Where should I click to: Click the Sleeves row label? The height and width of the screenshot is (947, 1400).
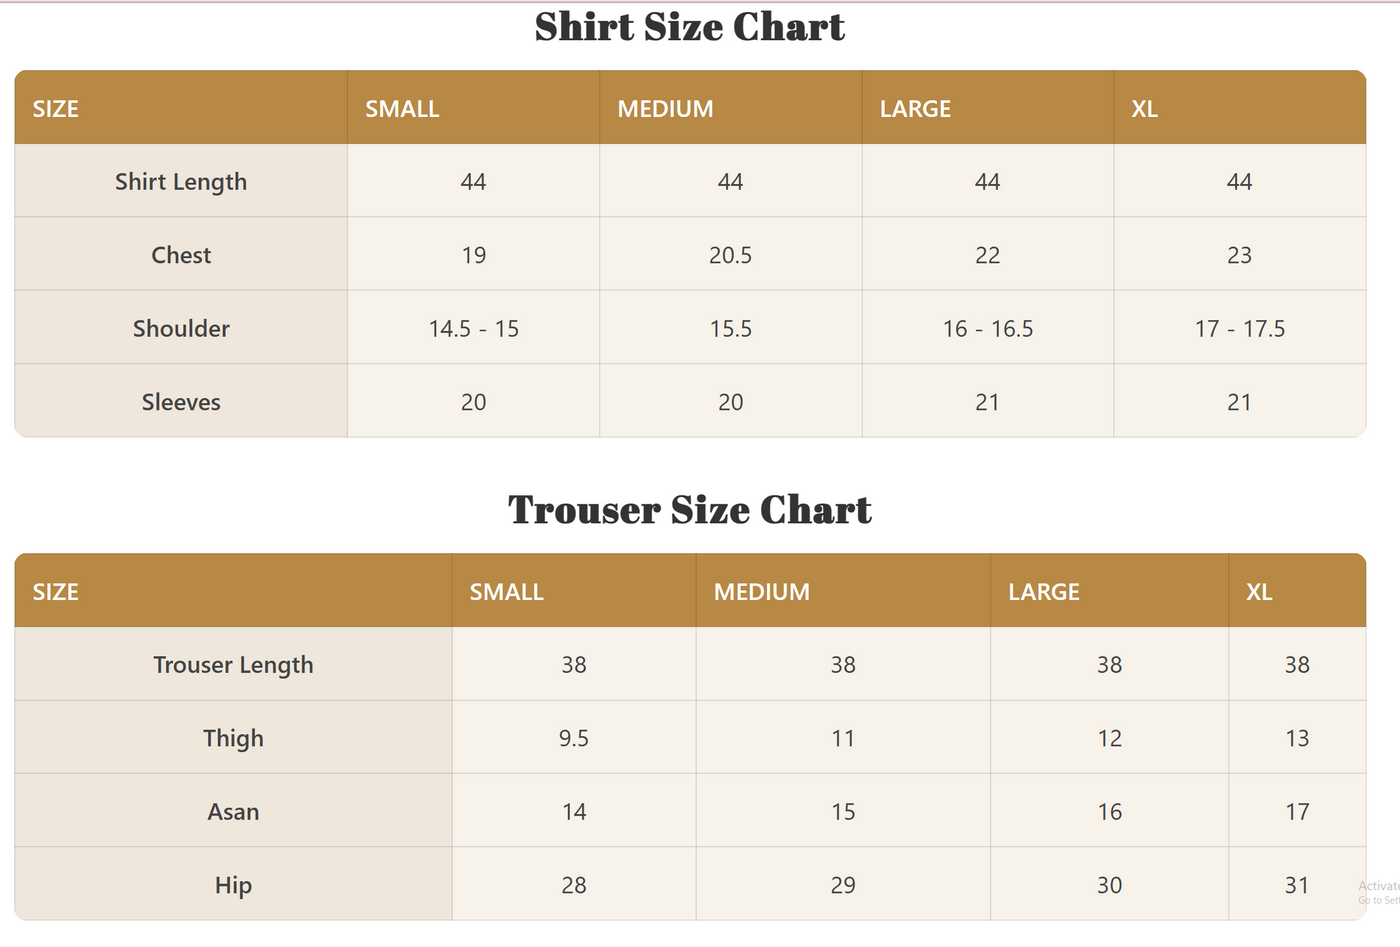(181, 402)
